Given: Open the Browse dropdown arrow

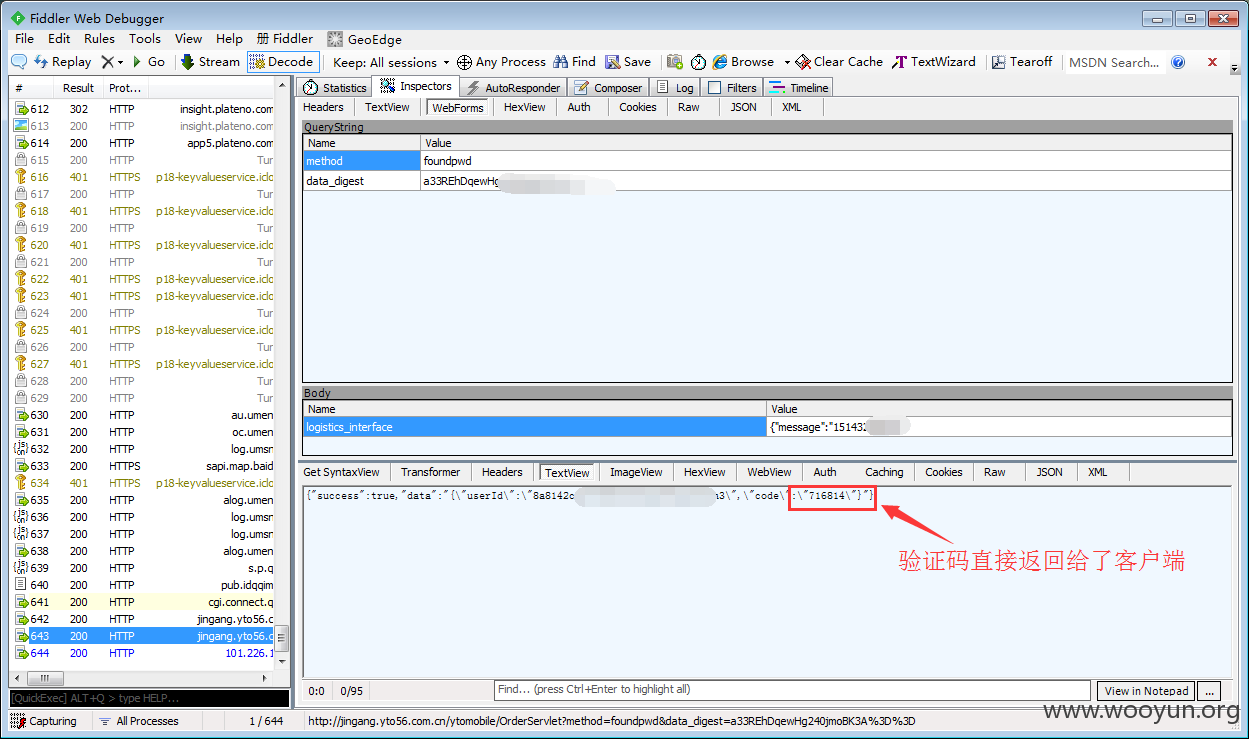Looking at the screenshot, I should point(787,62).
